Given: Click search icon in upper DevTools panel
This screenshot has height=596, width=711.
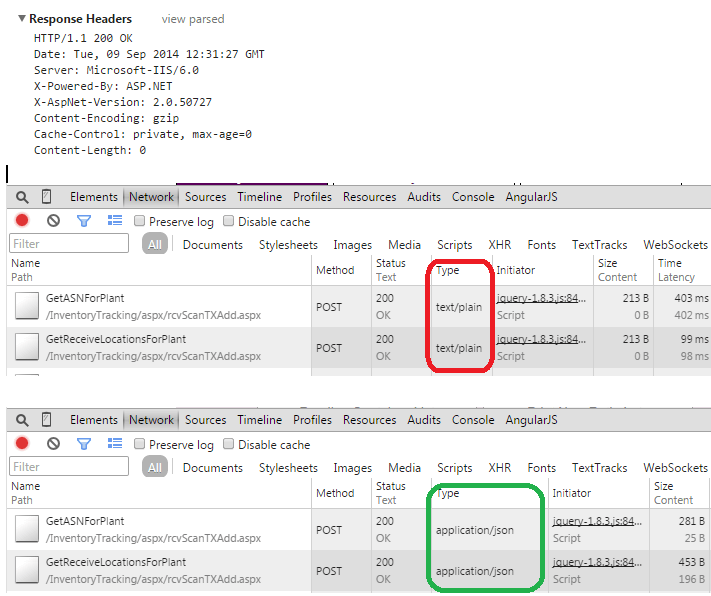Looking at the screenshot, I should coord(22,197).
